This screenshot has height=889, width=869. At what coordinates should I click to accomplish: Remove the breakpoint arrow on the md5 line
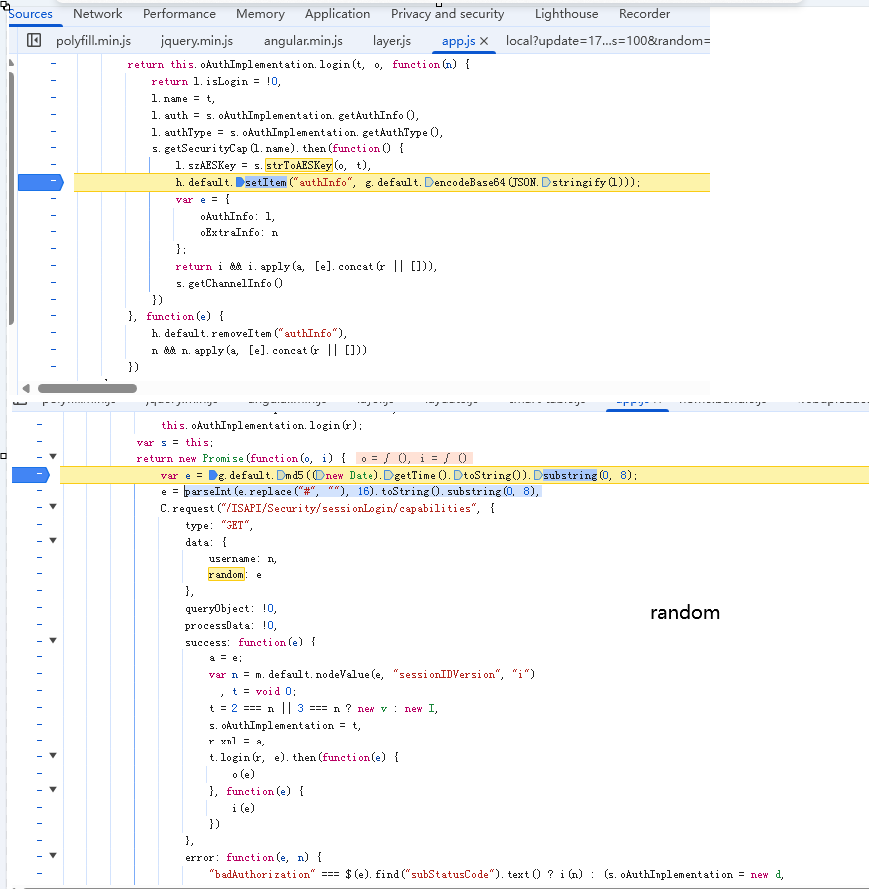(x=31, y=475)
